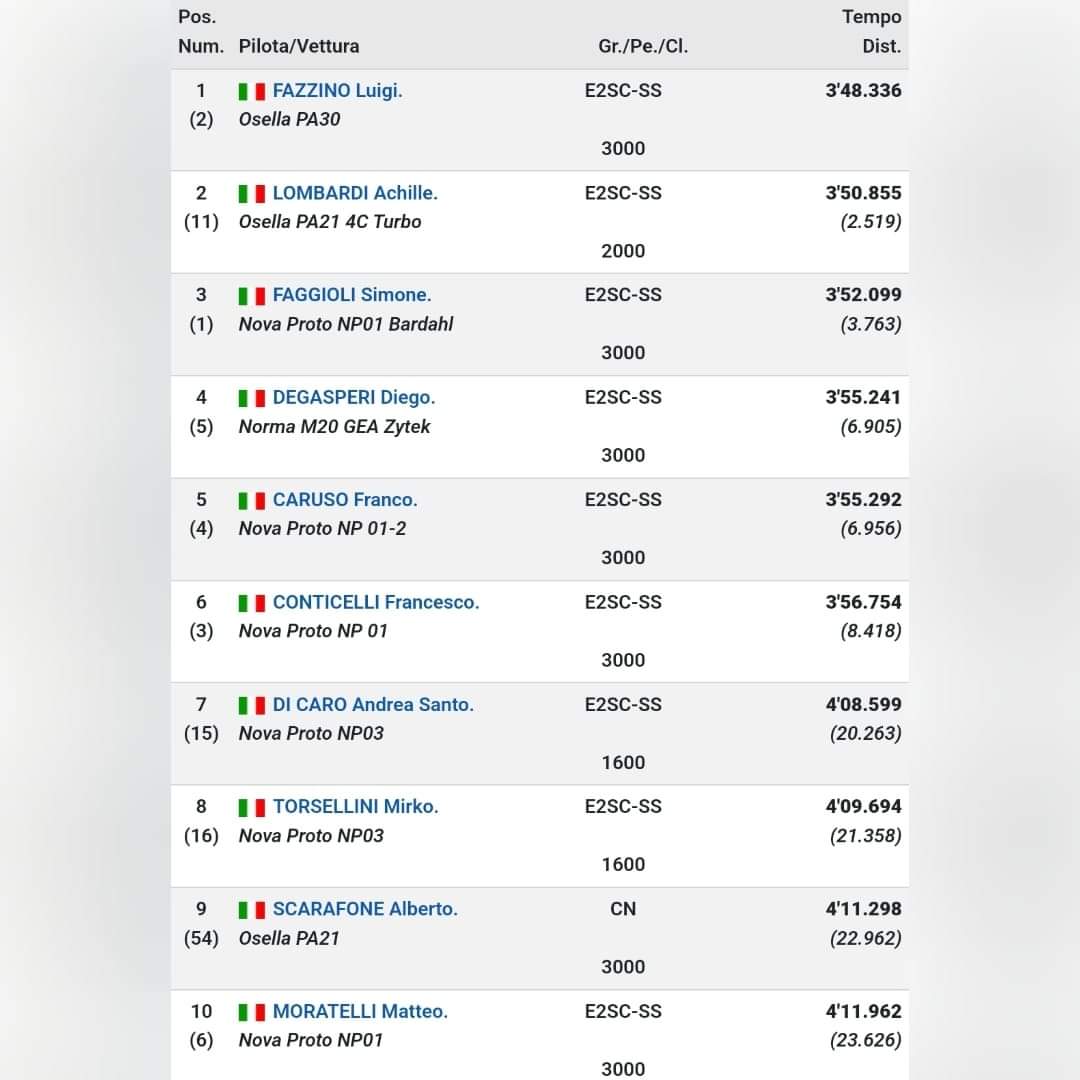Click the flag next to CONTICELLI Francesco

pyautogui.click(x=252, y=603)
